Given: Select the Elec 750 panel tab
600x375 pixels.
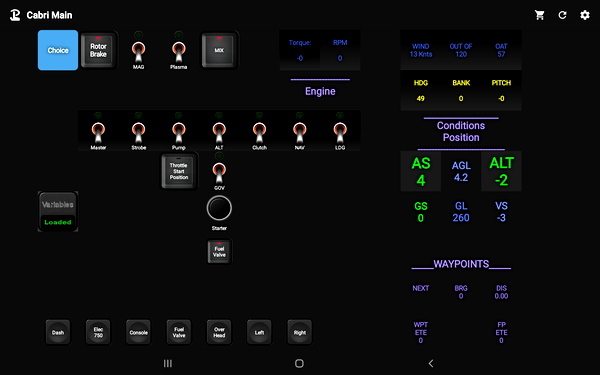Looking at the screenshot, I should [x=98, y=332].
